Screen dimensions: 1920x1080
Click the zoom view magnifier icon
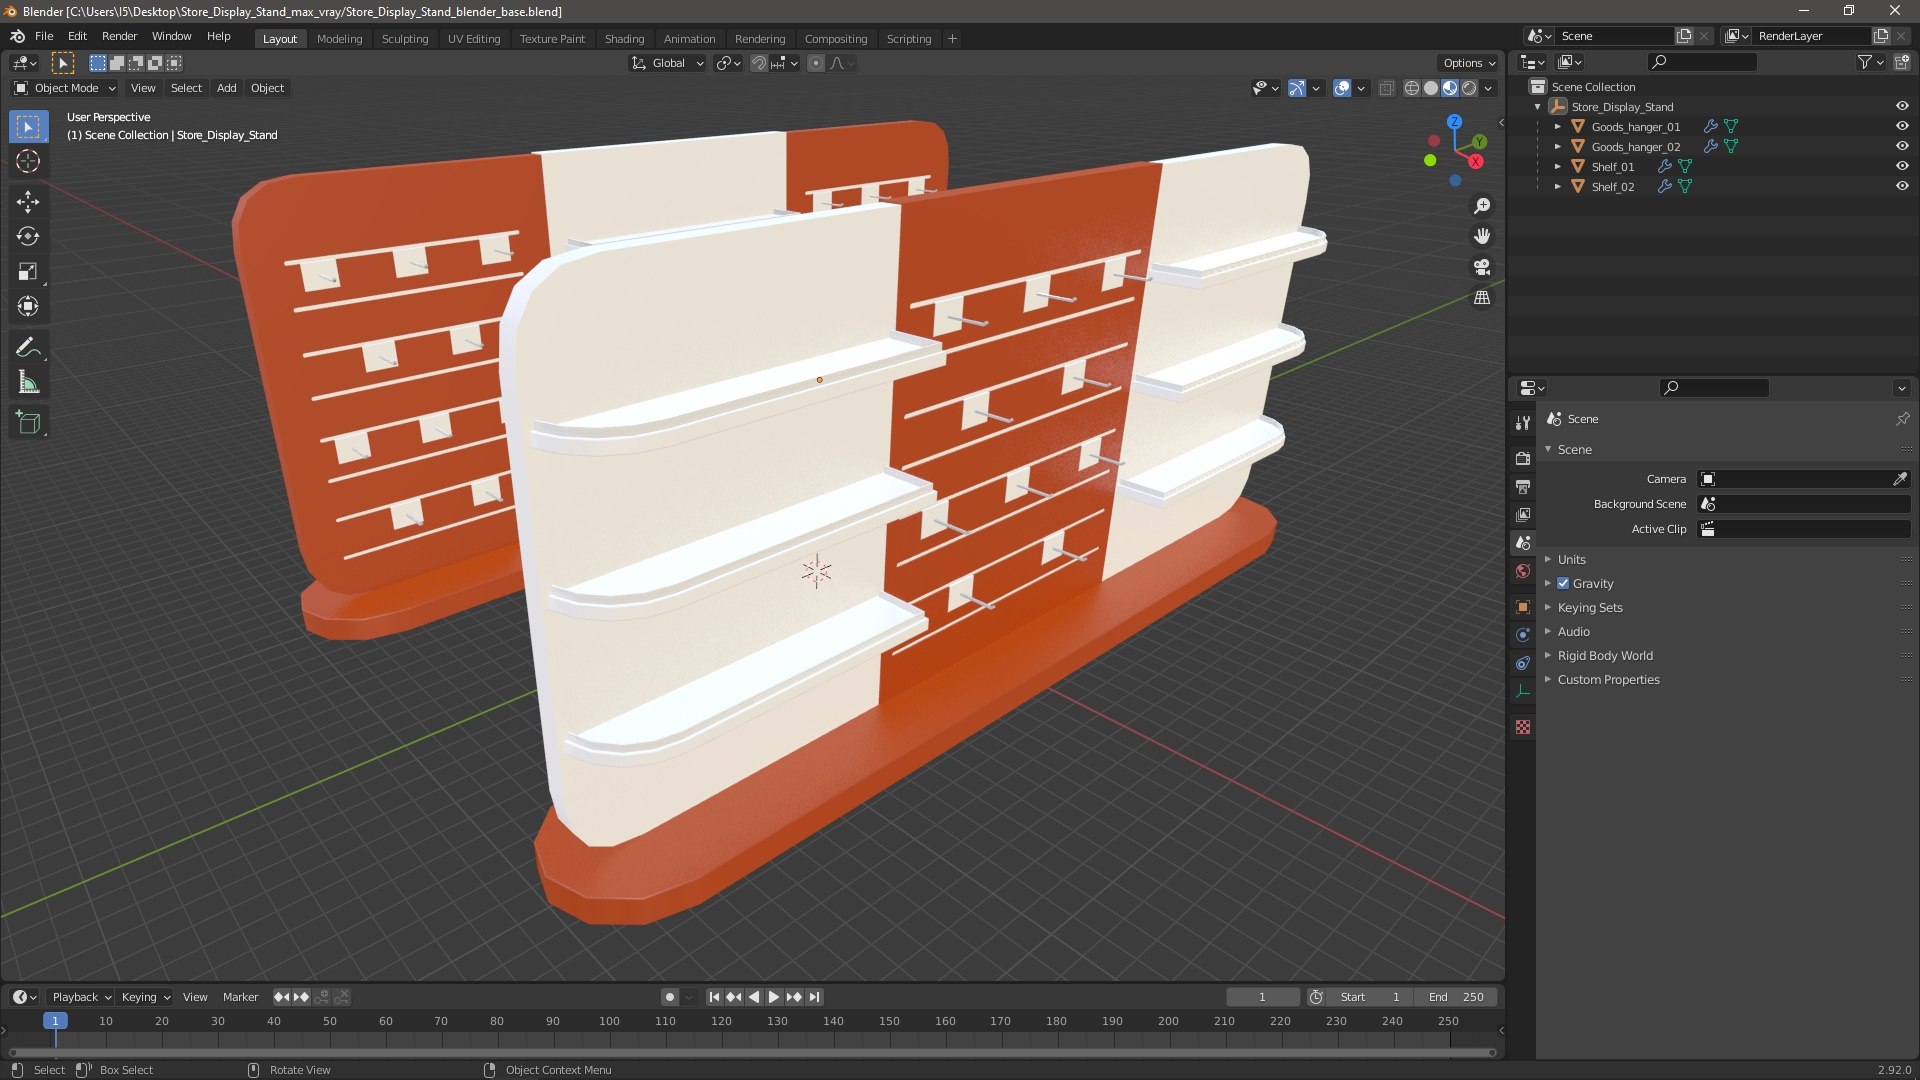1482,206
